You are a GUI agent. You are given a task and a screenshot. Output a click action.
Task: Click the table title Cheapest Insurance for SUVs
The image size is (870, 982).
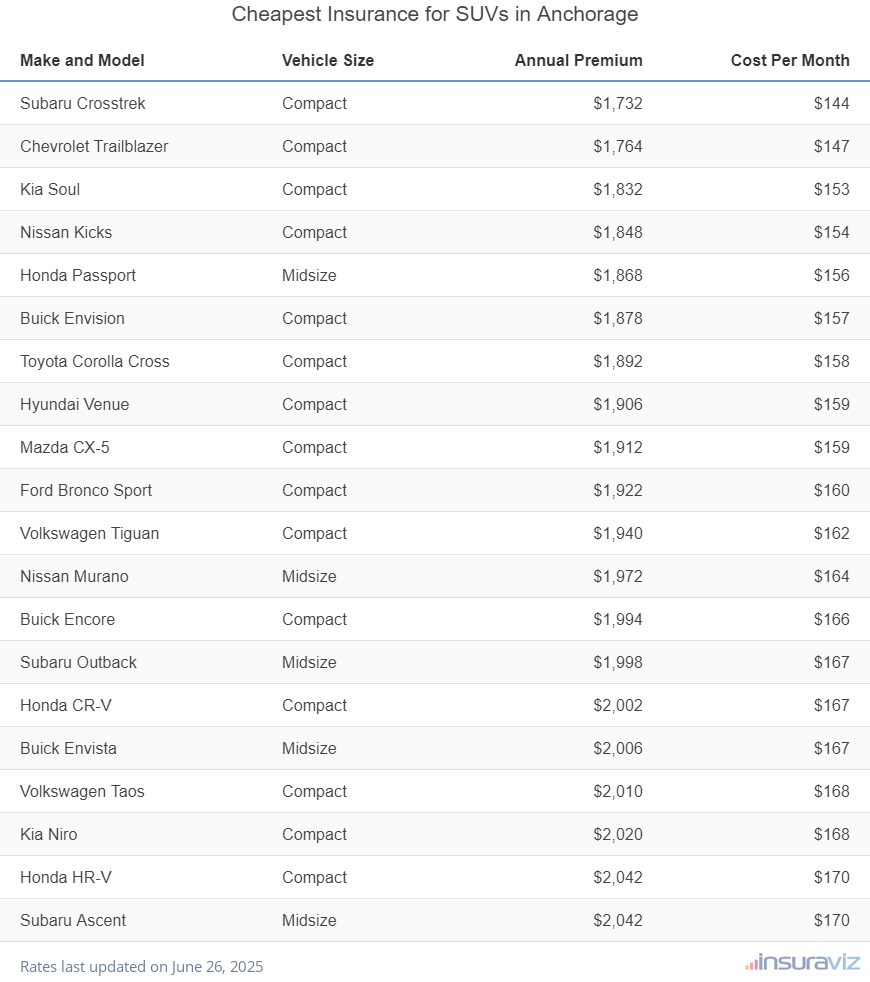point(435,14)
